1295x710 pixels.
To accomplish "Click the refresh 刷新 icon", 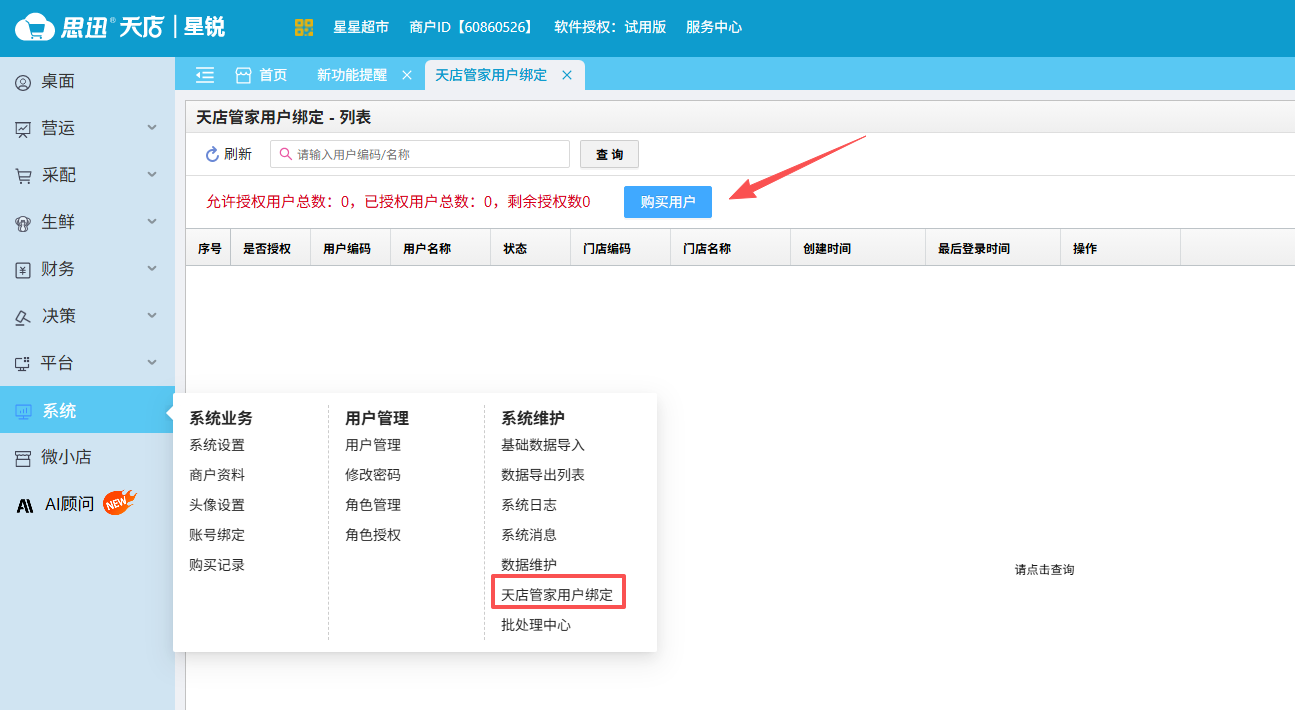I will (x=212, y=154).
